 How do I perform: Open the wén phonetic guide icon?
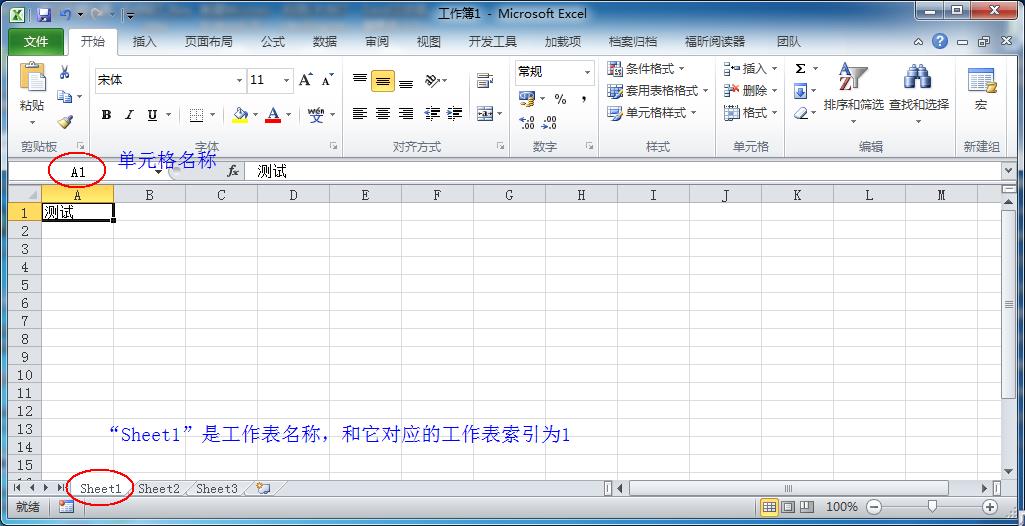[x=316, y=115]
